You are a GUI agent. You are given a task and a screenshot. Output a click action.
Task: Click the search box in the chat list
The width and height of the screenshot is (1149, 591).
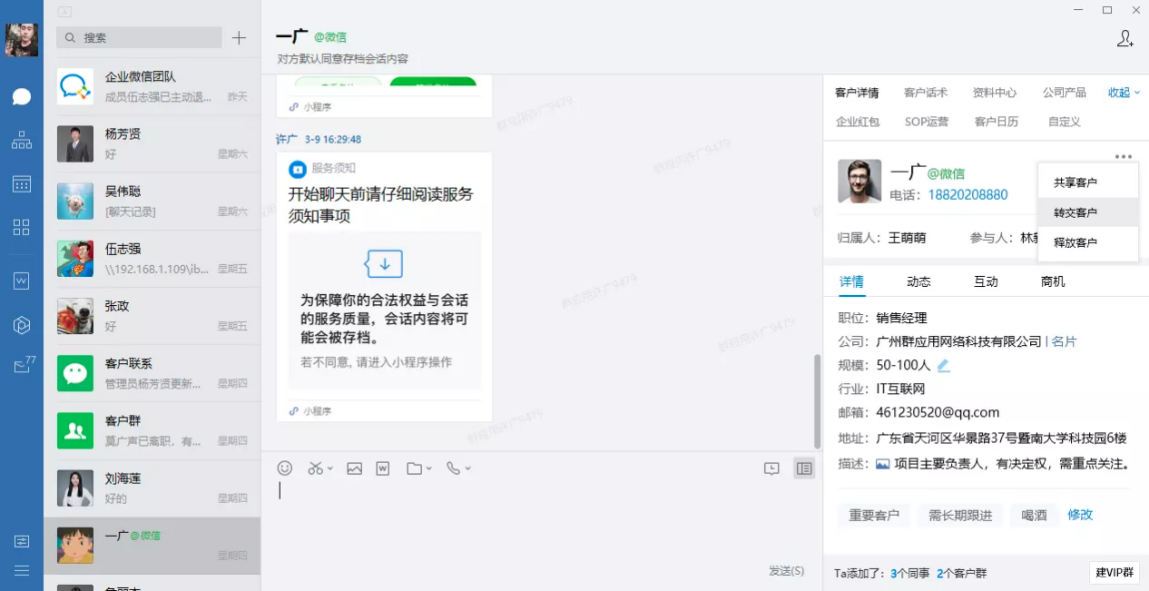click(x=138, y=38)
